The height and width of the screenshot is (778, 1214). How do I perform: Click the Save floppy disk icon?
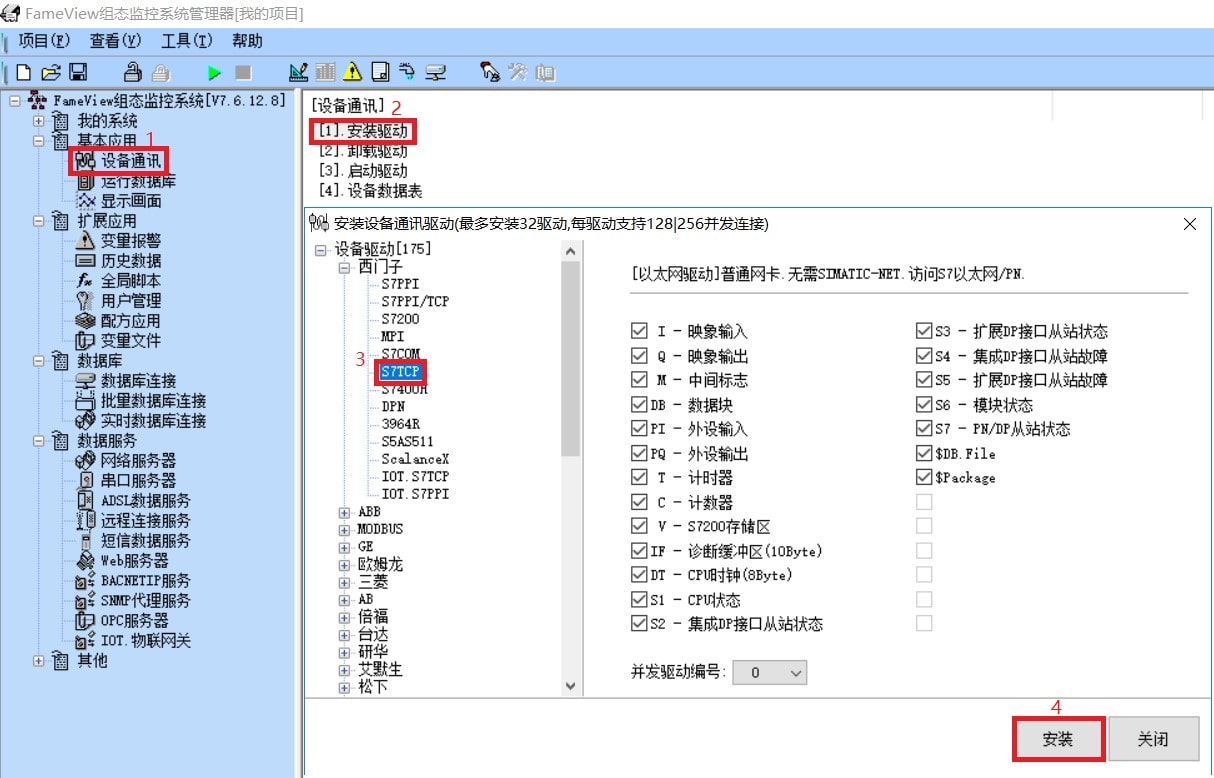click(x=78, y=72)
